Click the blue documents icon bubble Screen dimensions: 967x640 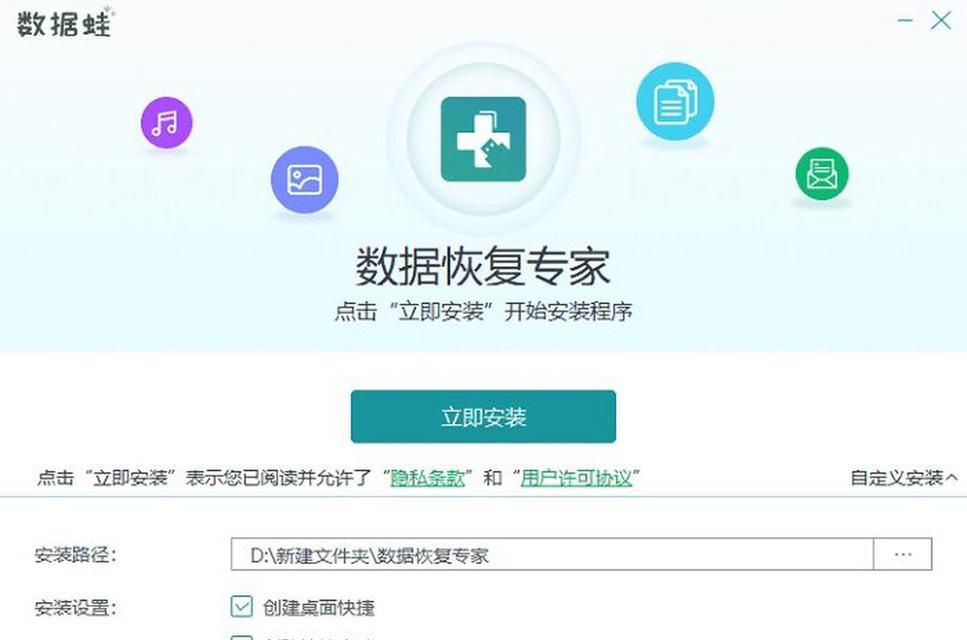coord(675,102)
